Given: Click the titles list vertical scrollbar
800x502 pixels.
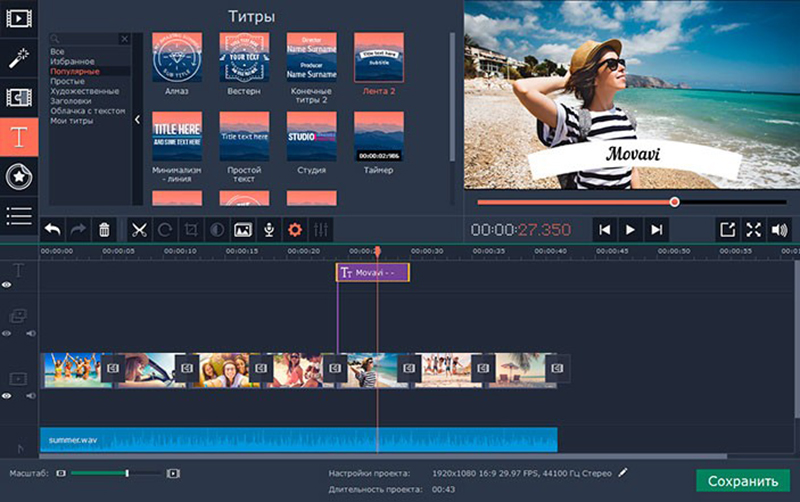Looking at the screenshot, I should point(452,97).
